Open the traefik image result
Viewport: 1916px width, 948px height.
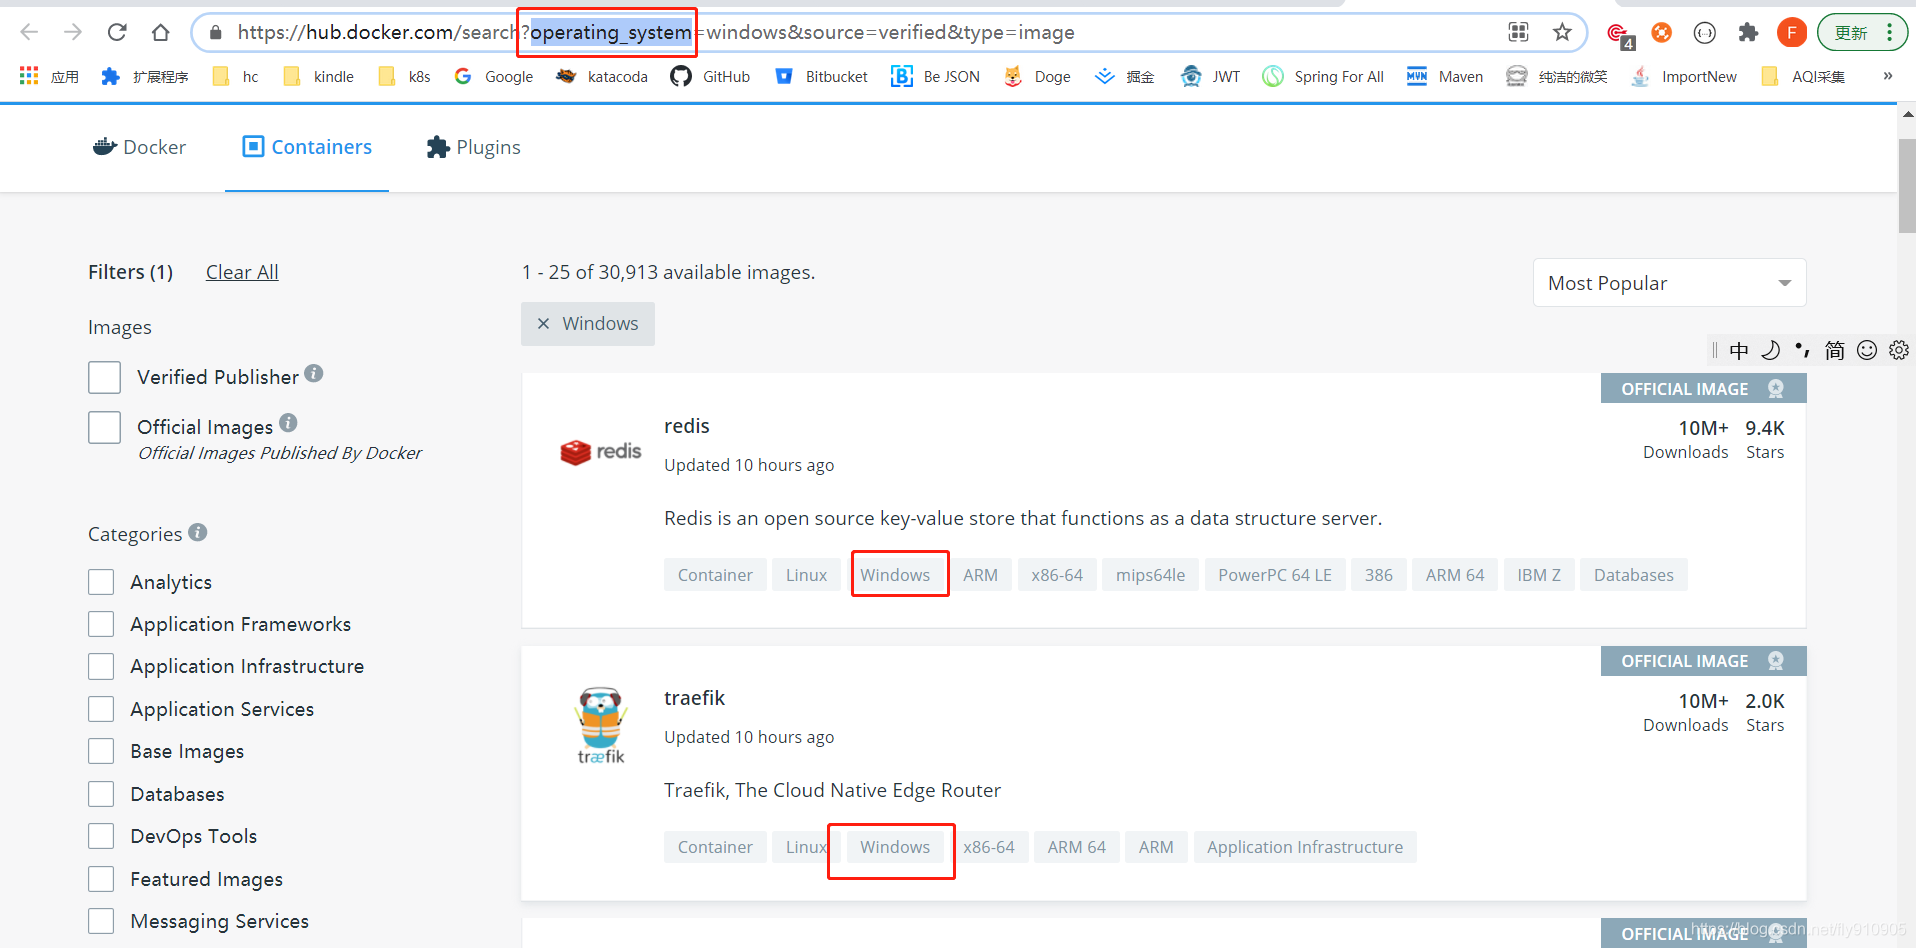[x=694, y=698]
